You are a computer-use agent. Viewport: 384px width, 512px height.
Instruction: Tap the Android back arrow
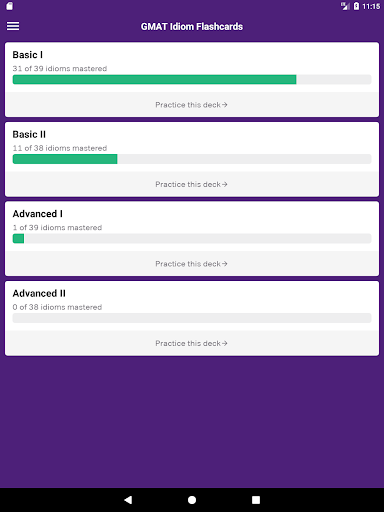[128, 500]
